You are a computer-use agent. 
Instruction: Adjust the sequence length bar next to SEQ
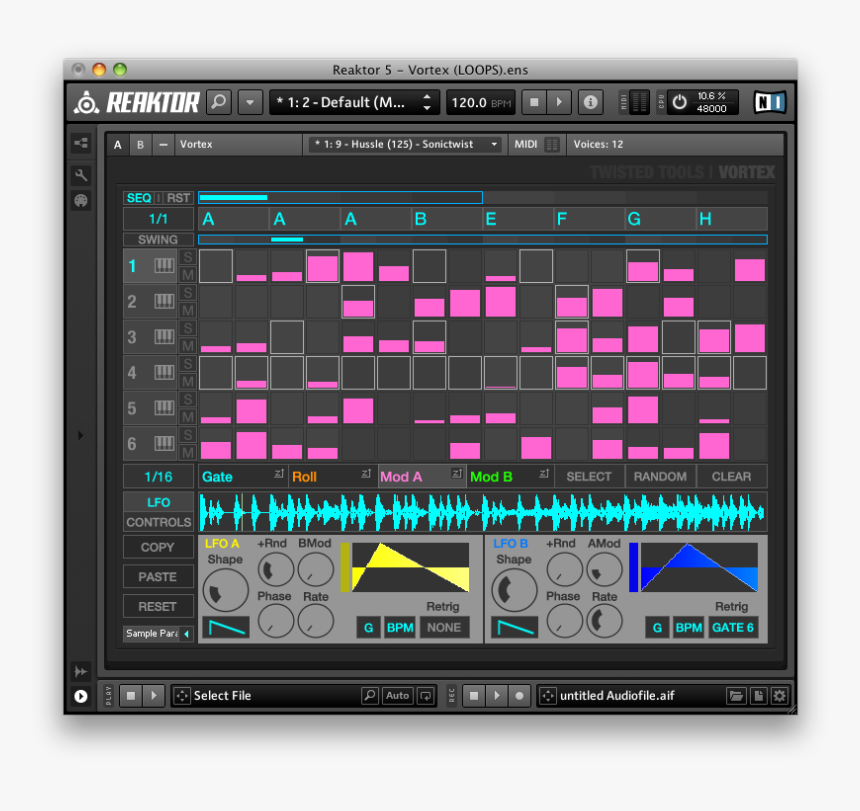[340, 197]
